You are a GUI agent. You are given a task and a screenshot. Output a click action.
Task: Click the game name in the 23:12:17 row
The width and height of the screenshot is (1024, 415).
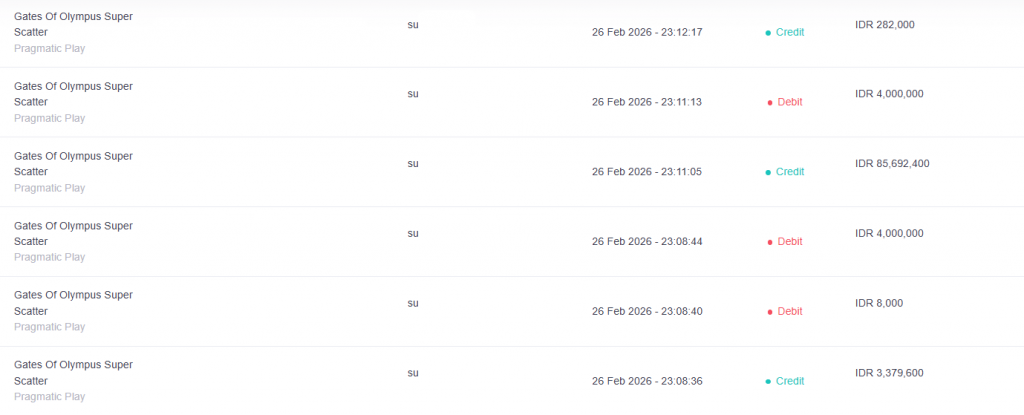(73, 24)
